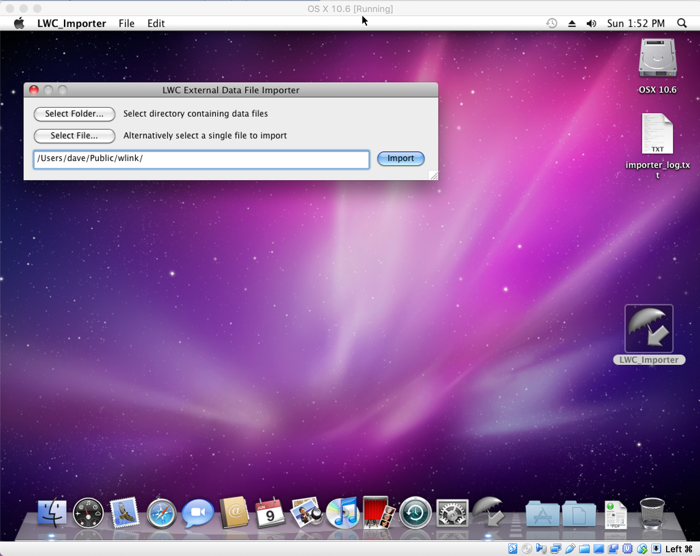
Task: Launch iChat from the Dock
Action: pyautogui.click(x=197, y=513)
